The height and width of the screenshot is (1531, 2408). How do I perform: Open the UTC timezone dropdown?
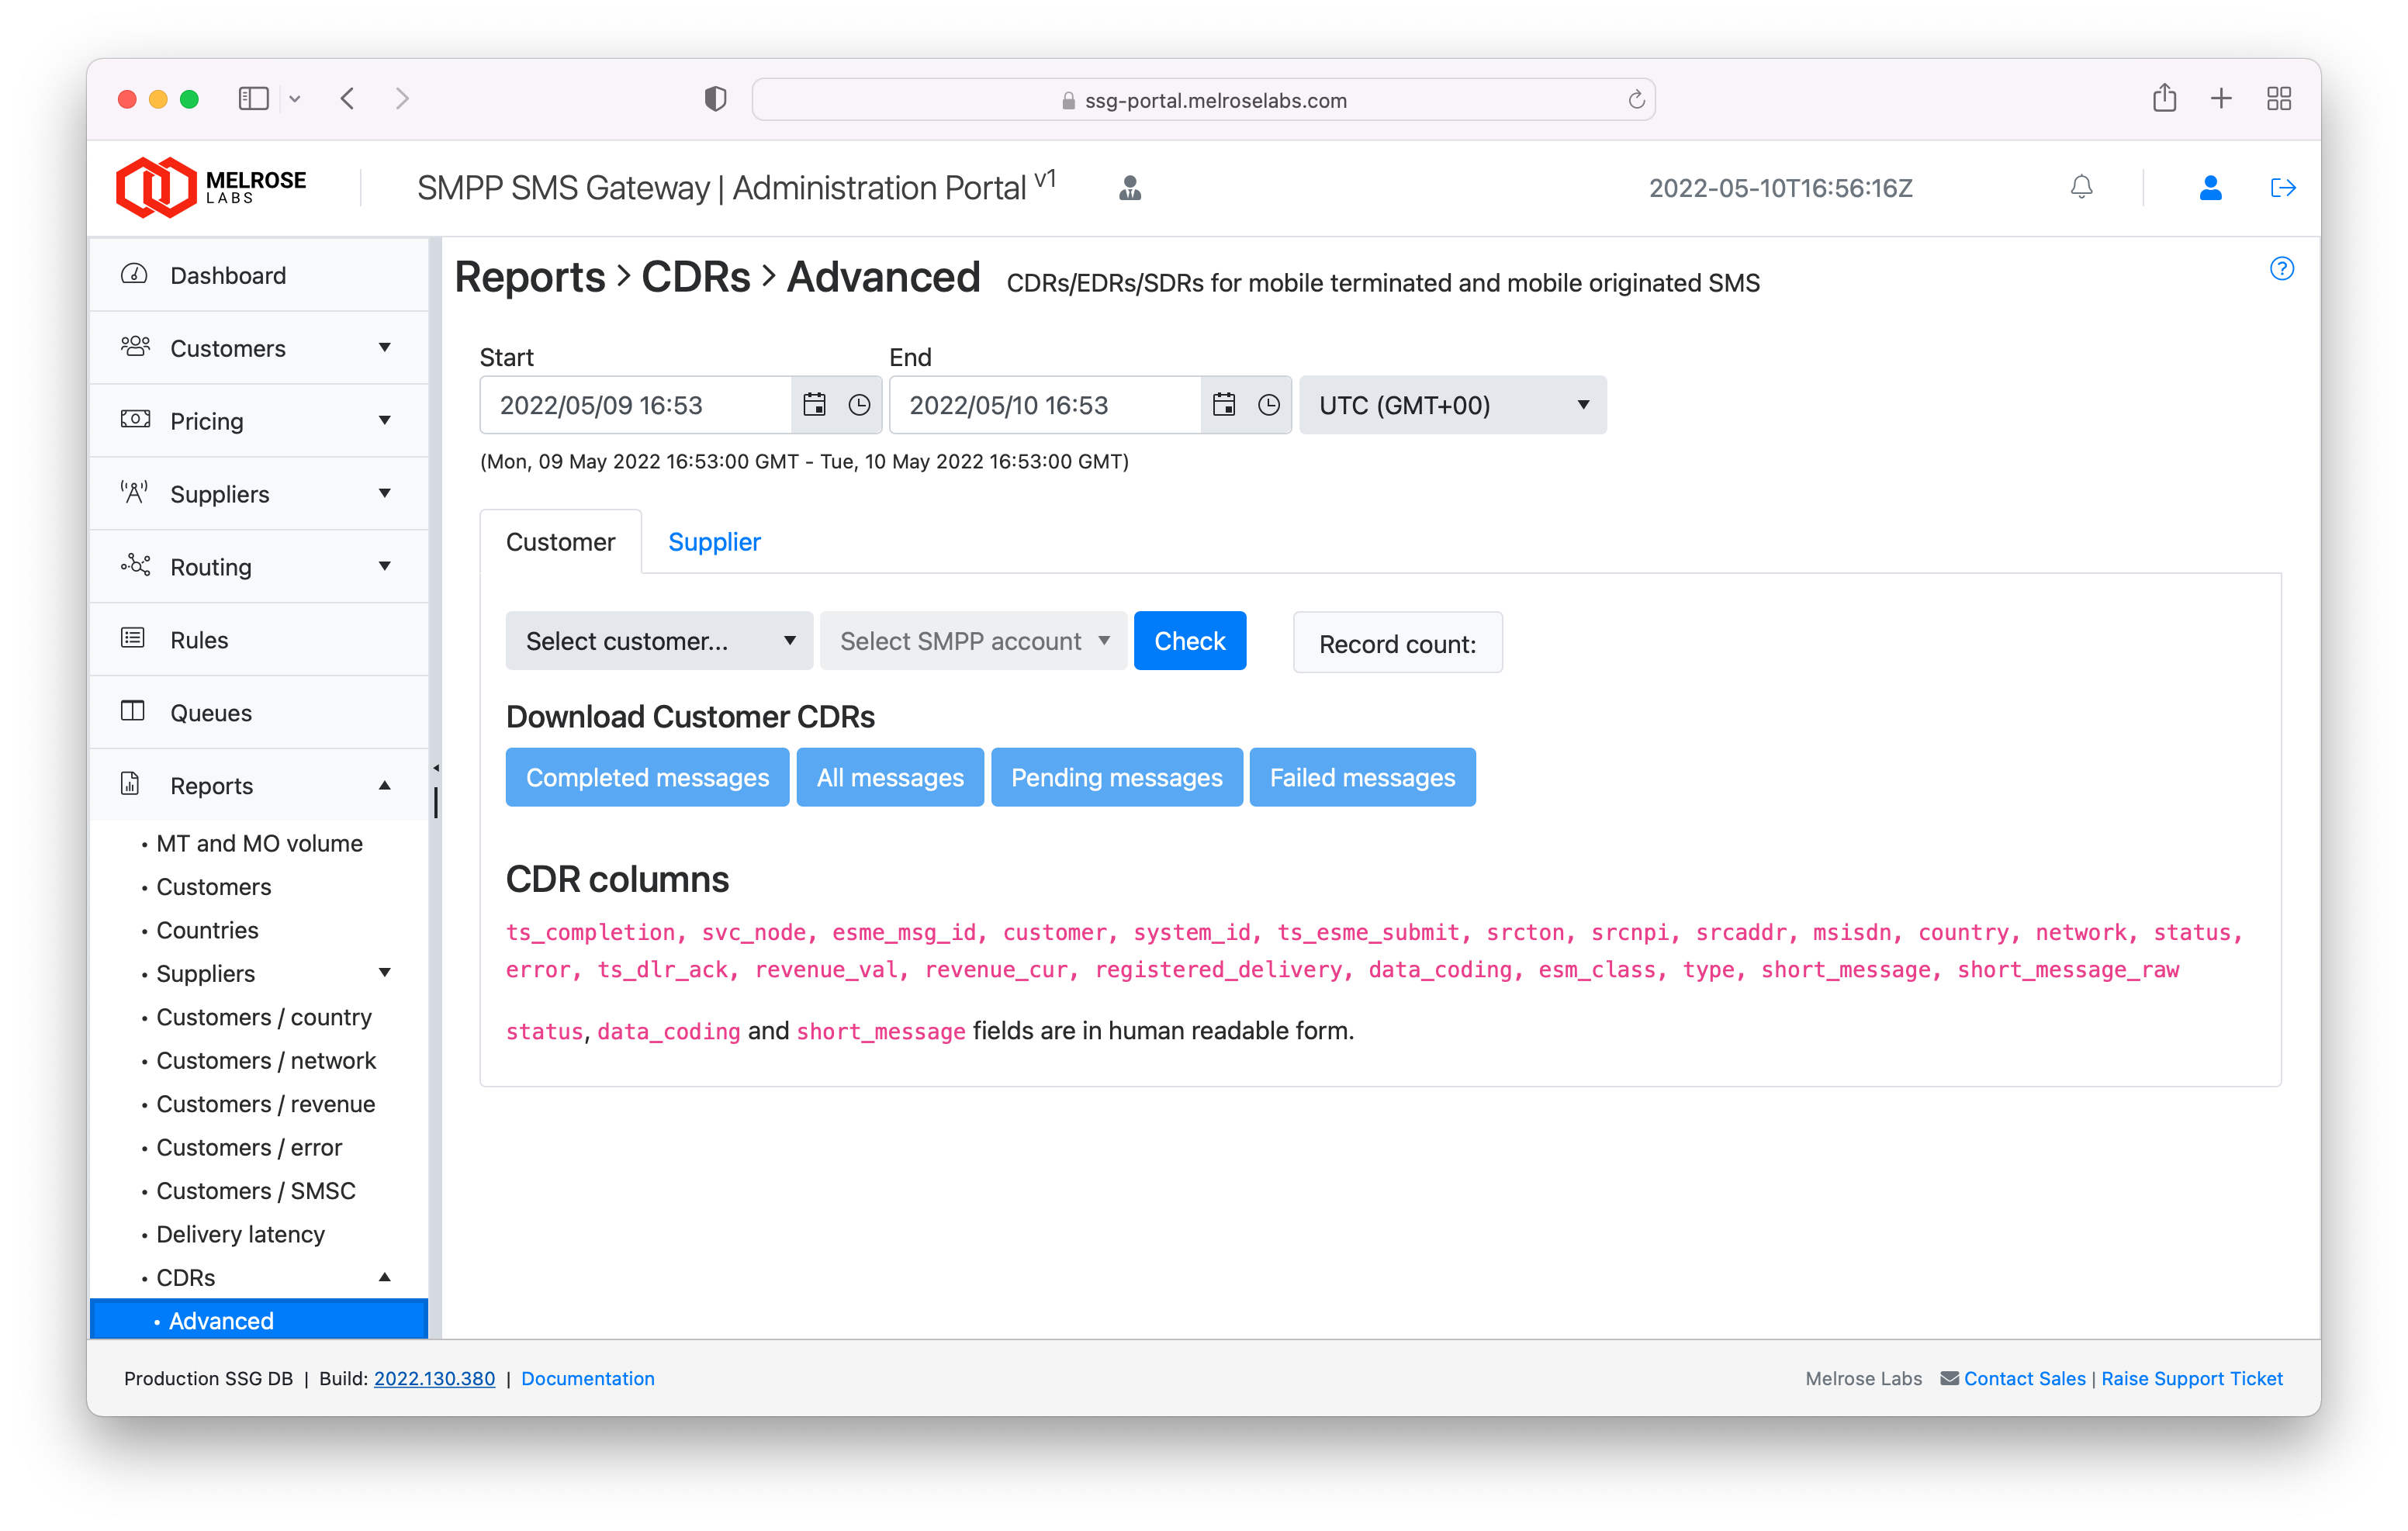pos(1452,404)
